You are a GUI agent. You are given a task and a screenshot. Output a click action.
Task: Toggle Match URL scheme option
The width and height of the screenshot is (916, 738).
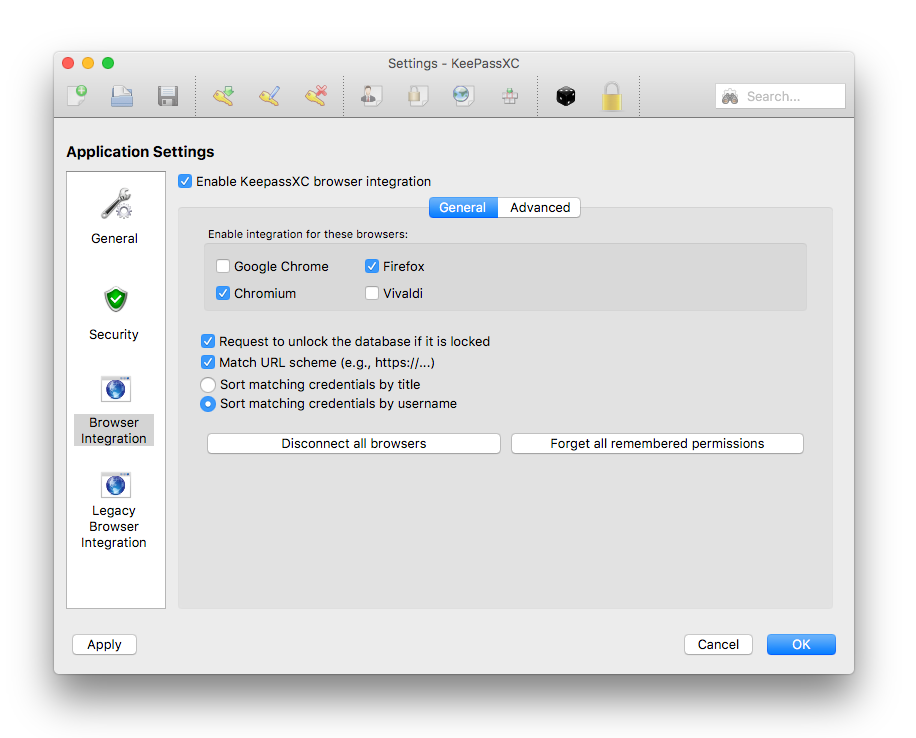pos(208,362)
